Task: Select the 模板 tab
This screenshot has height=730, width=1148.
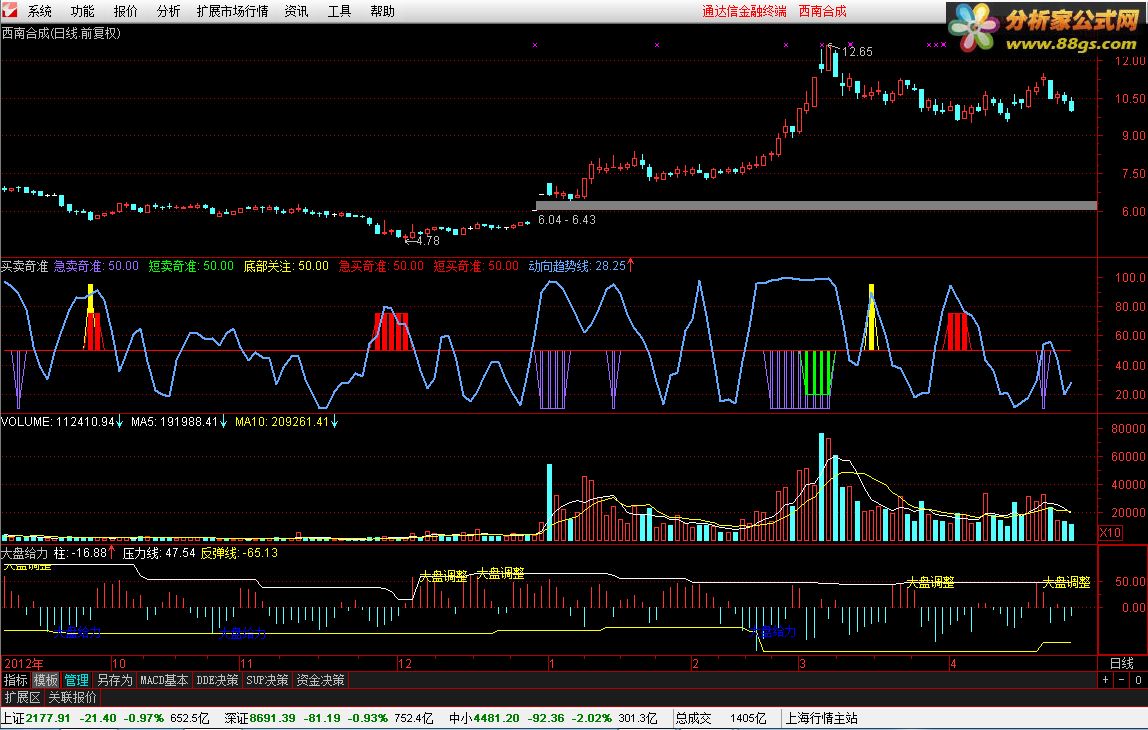Action: 45,680
